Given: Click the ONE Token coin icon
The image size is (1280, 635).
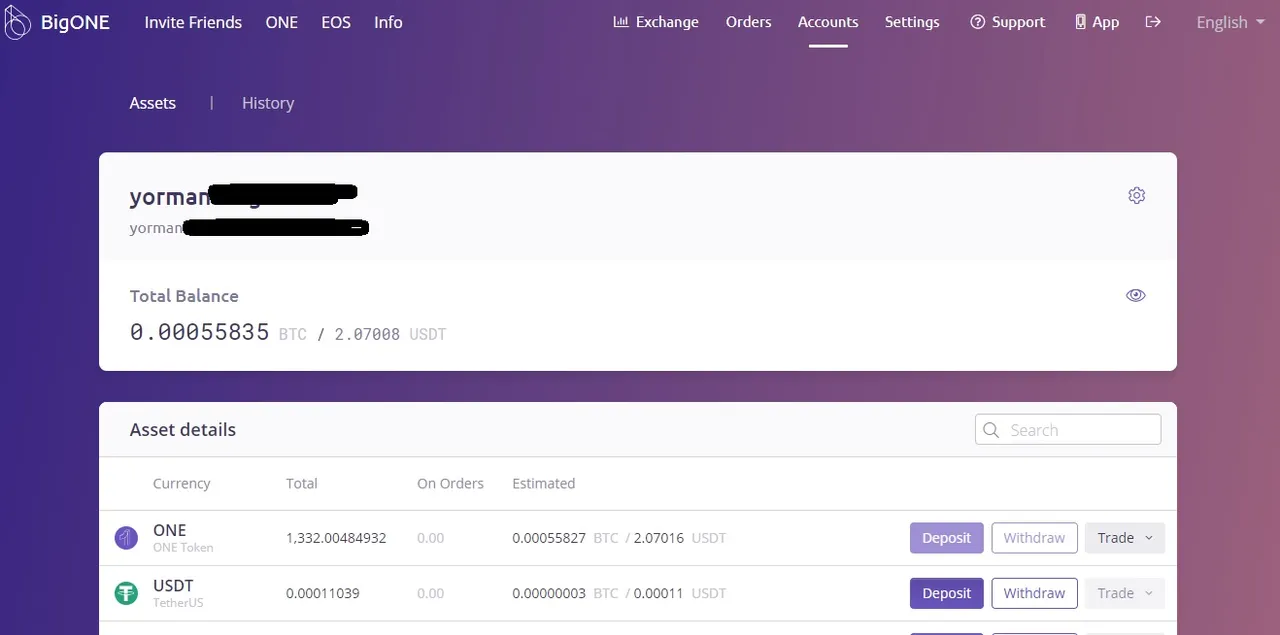Looking at the screenshot, I should (126, 538).
